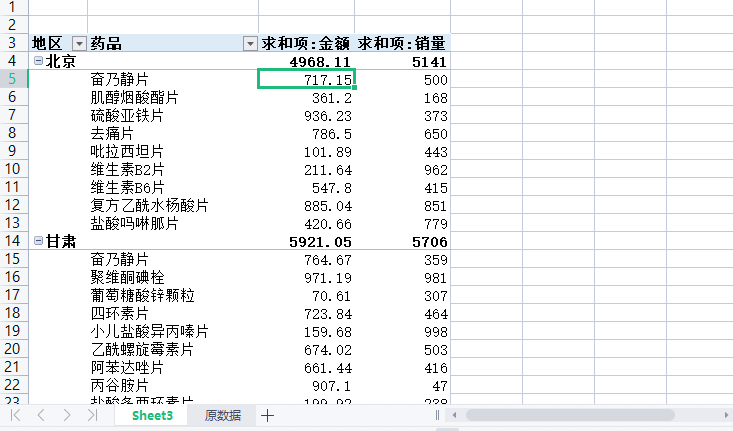Switch to the 原数据 sheet tab
Viewport: 733px width, 431px height.
click(x=222, y=415)
